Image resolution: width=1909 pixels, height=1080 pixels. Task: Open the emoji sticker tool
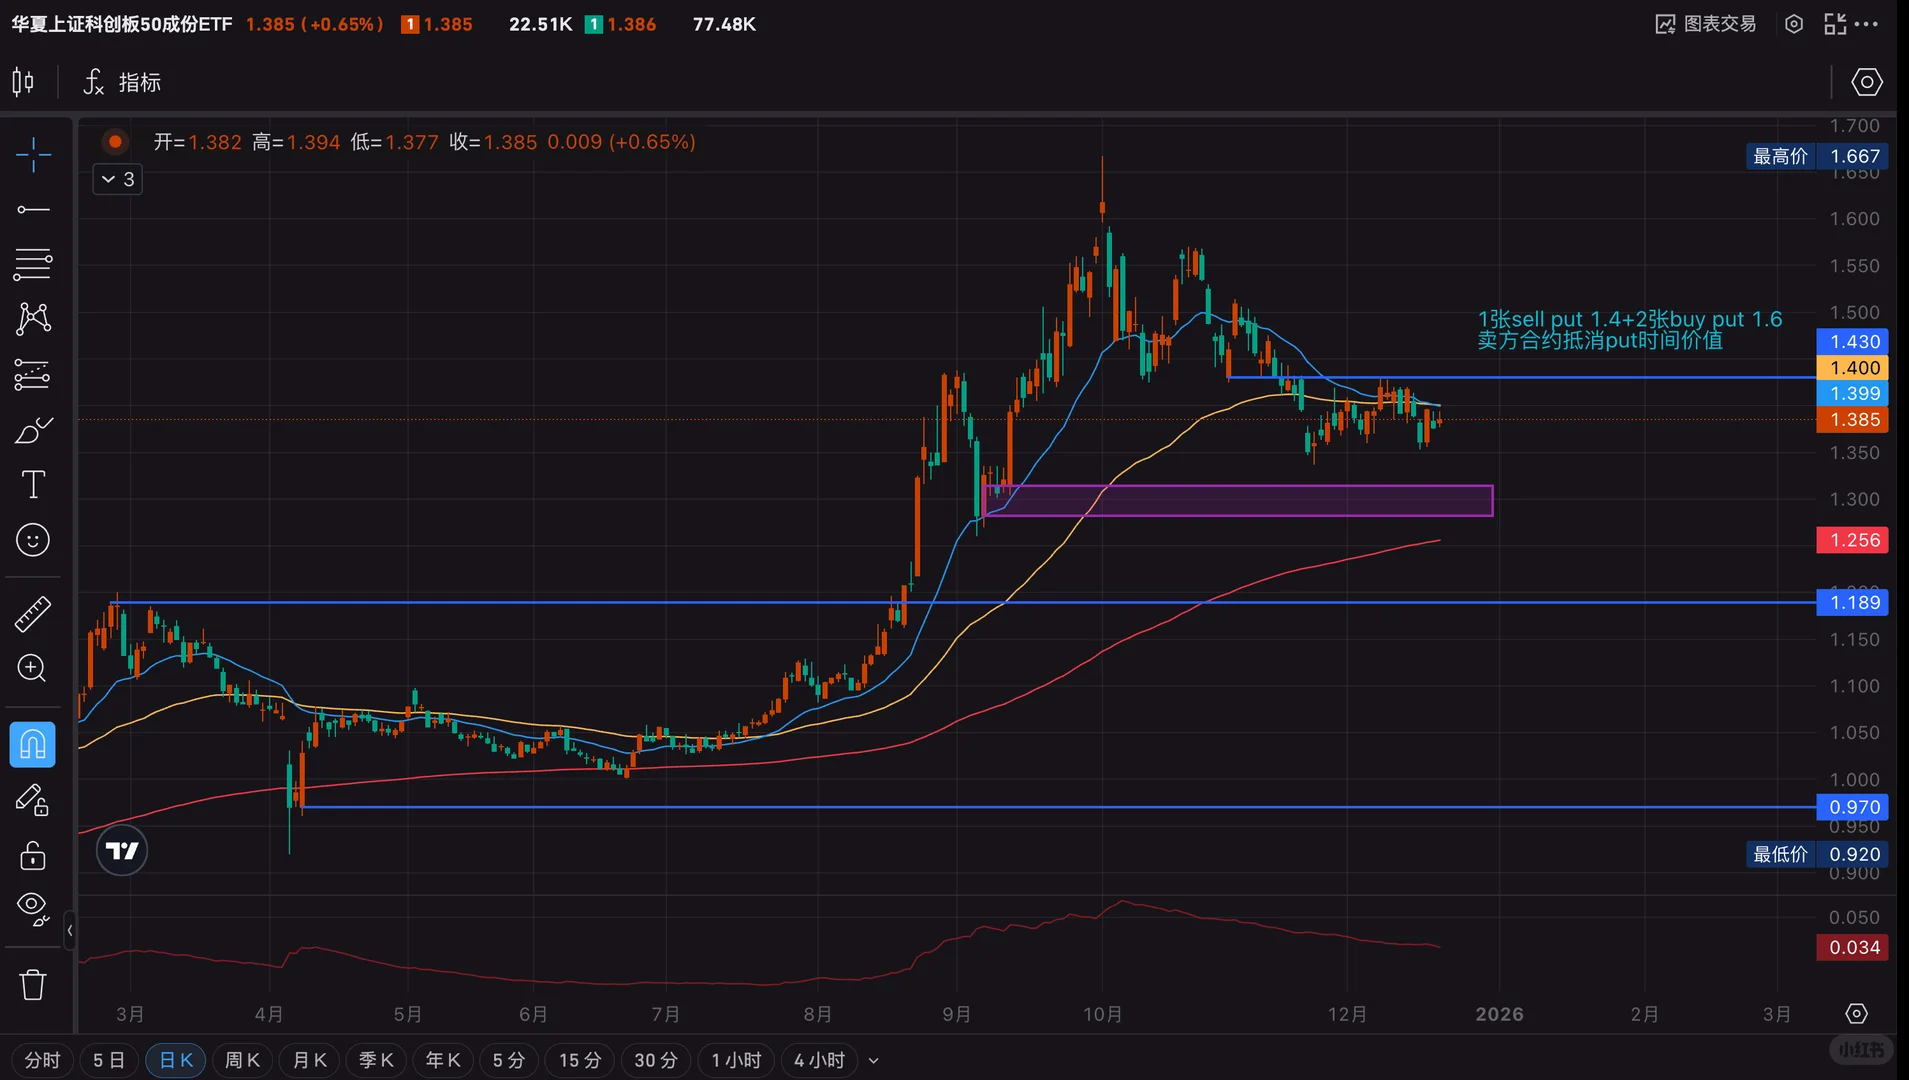(32, 540)
